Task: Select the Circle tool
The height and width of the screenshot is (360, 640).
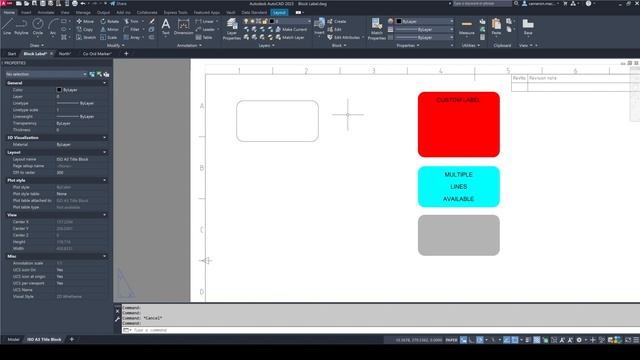Action: tap(38, 27)
